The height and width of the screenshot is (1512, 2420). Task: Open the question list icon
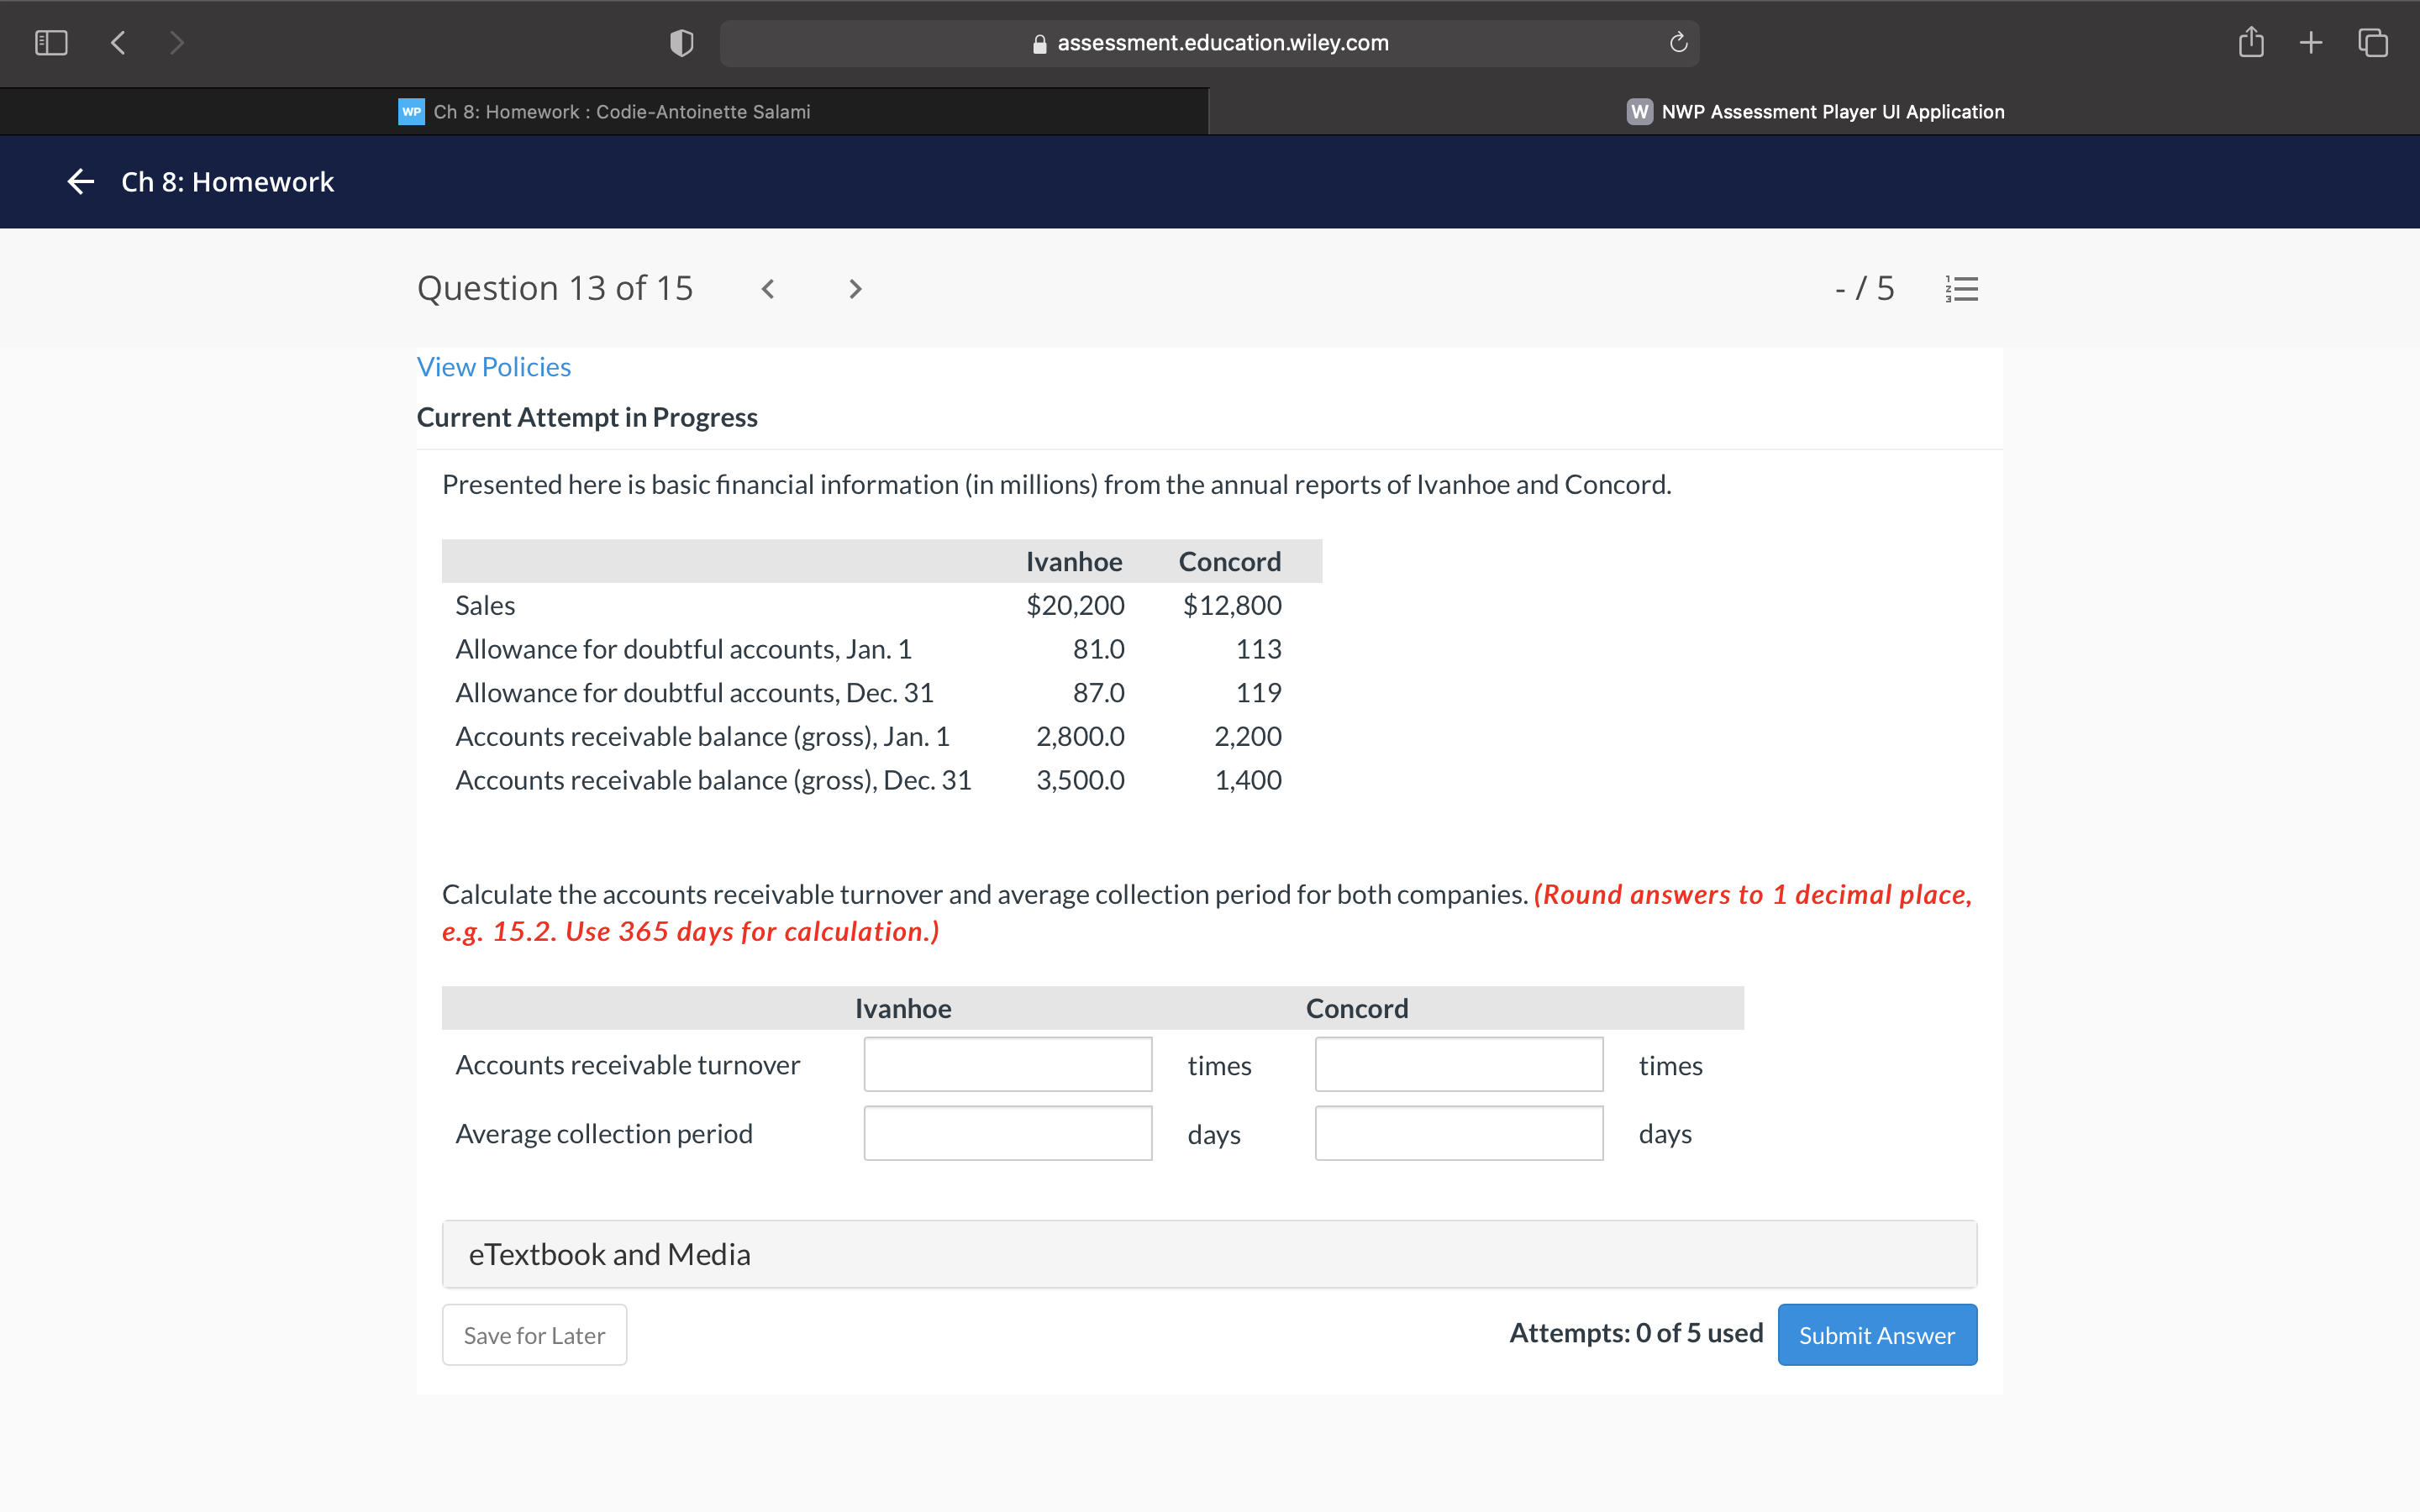[1961, 289]
